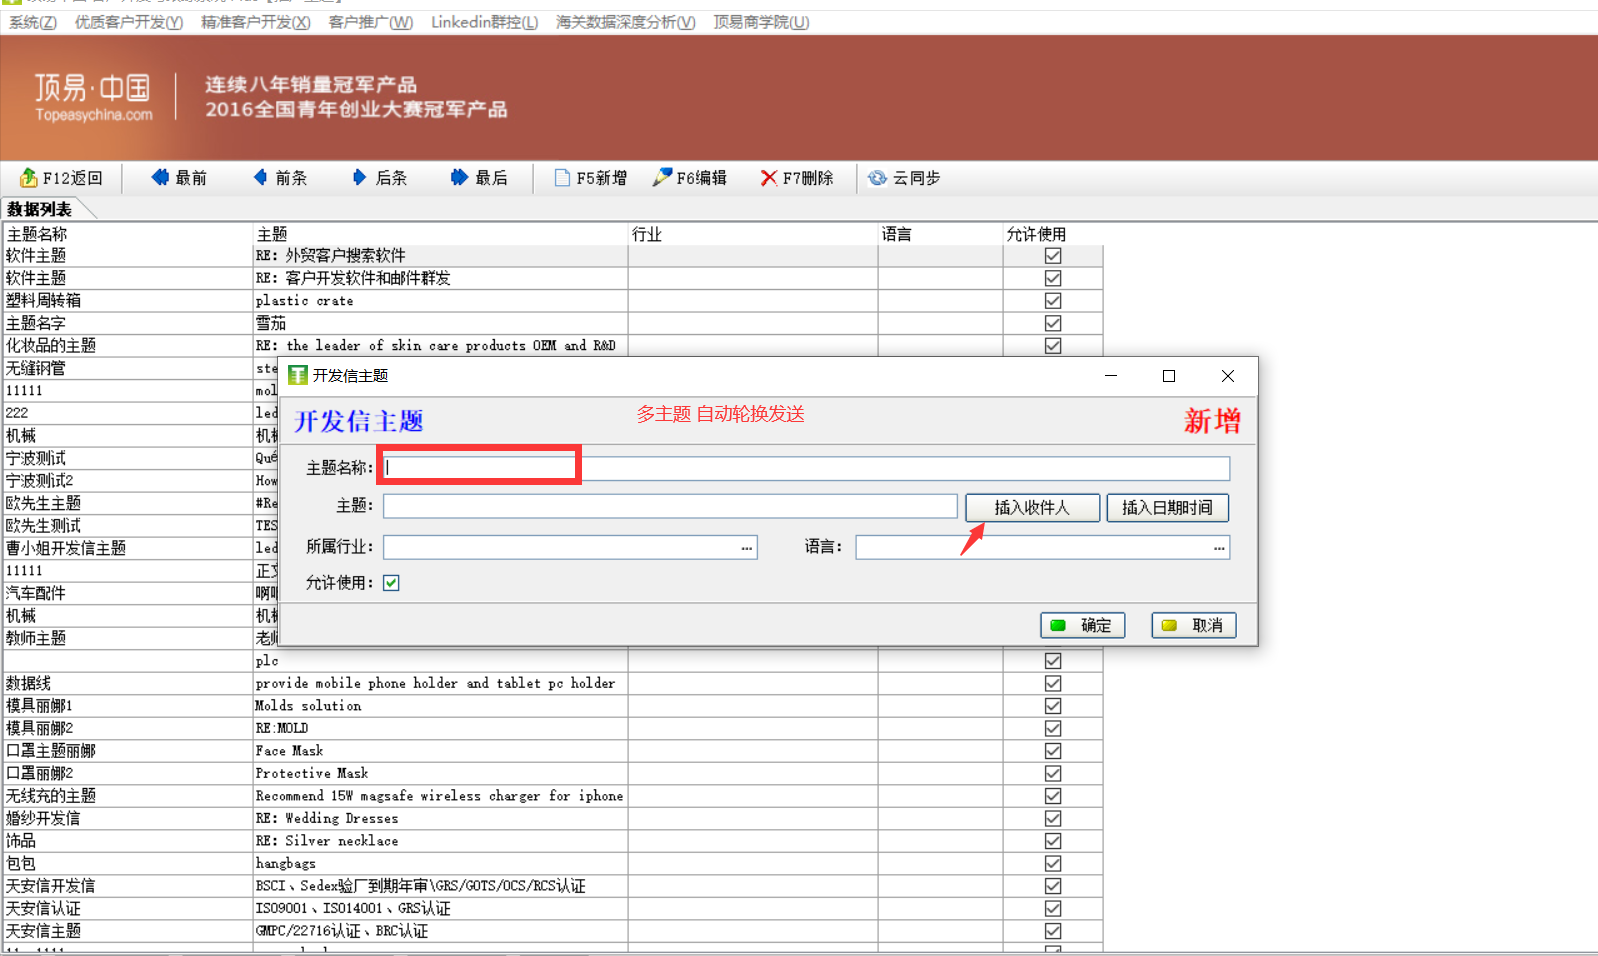Toggle 允许使用 checkbox for 数据线 row
The height and width of the screenshot is (956, 1598).
point(1053,683)
